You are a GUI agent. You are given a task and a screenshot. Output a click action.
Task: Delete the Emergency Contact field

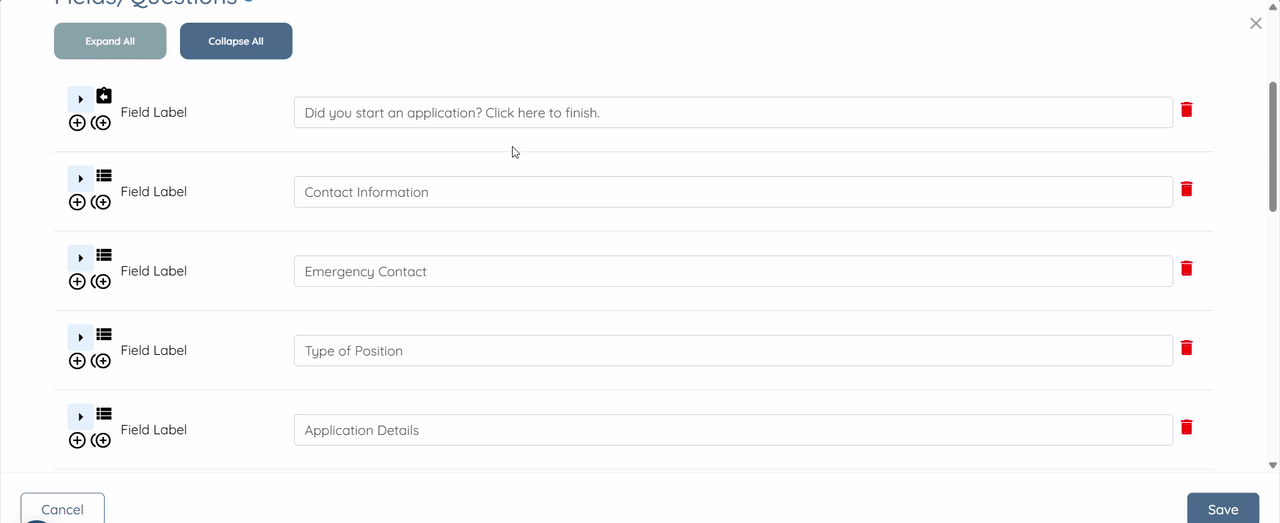[x=1187, y=268]
